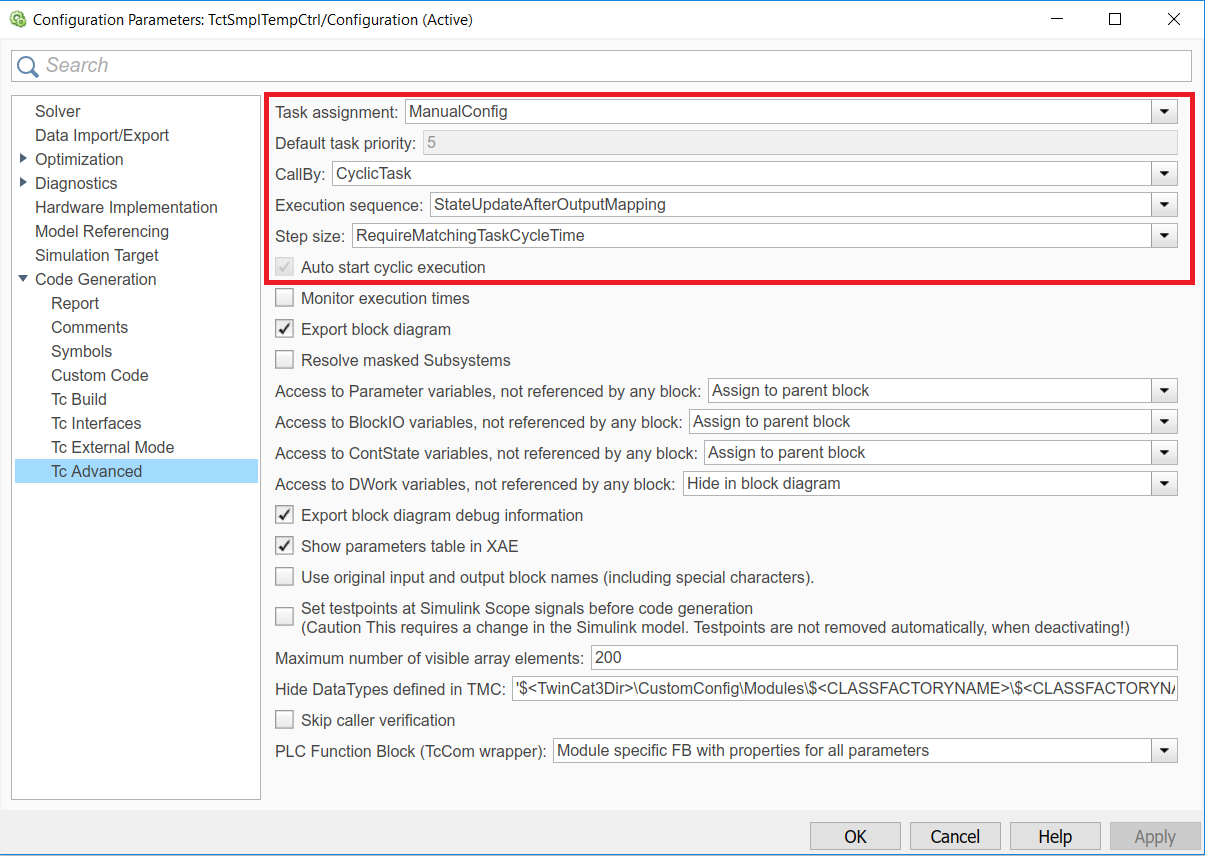Screen dimensions: 1205x856
Task: Click the Apply button
Action: pyautogui.click(x=1155, y=836)
